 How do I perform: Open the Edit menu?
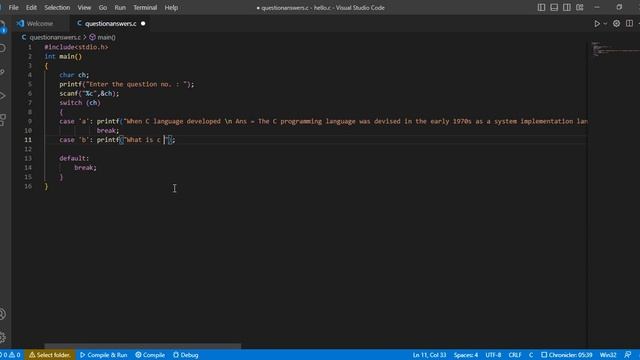(31, 7)
